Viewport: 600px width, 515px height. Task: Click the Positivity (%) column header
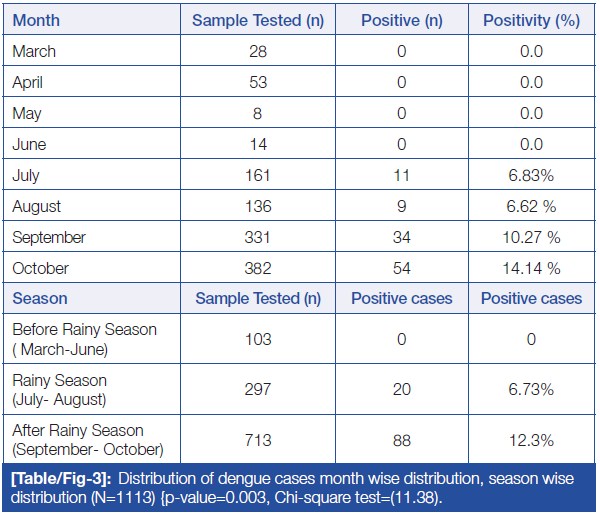pyautogui.click(x=531, y=20)
